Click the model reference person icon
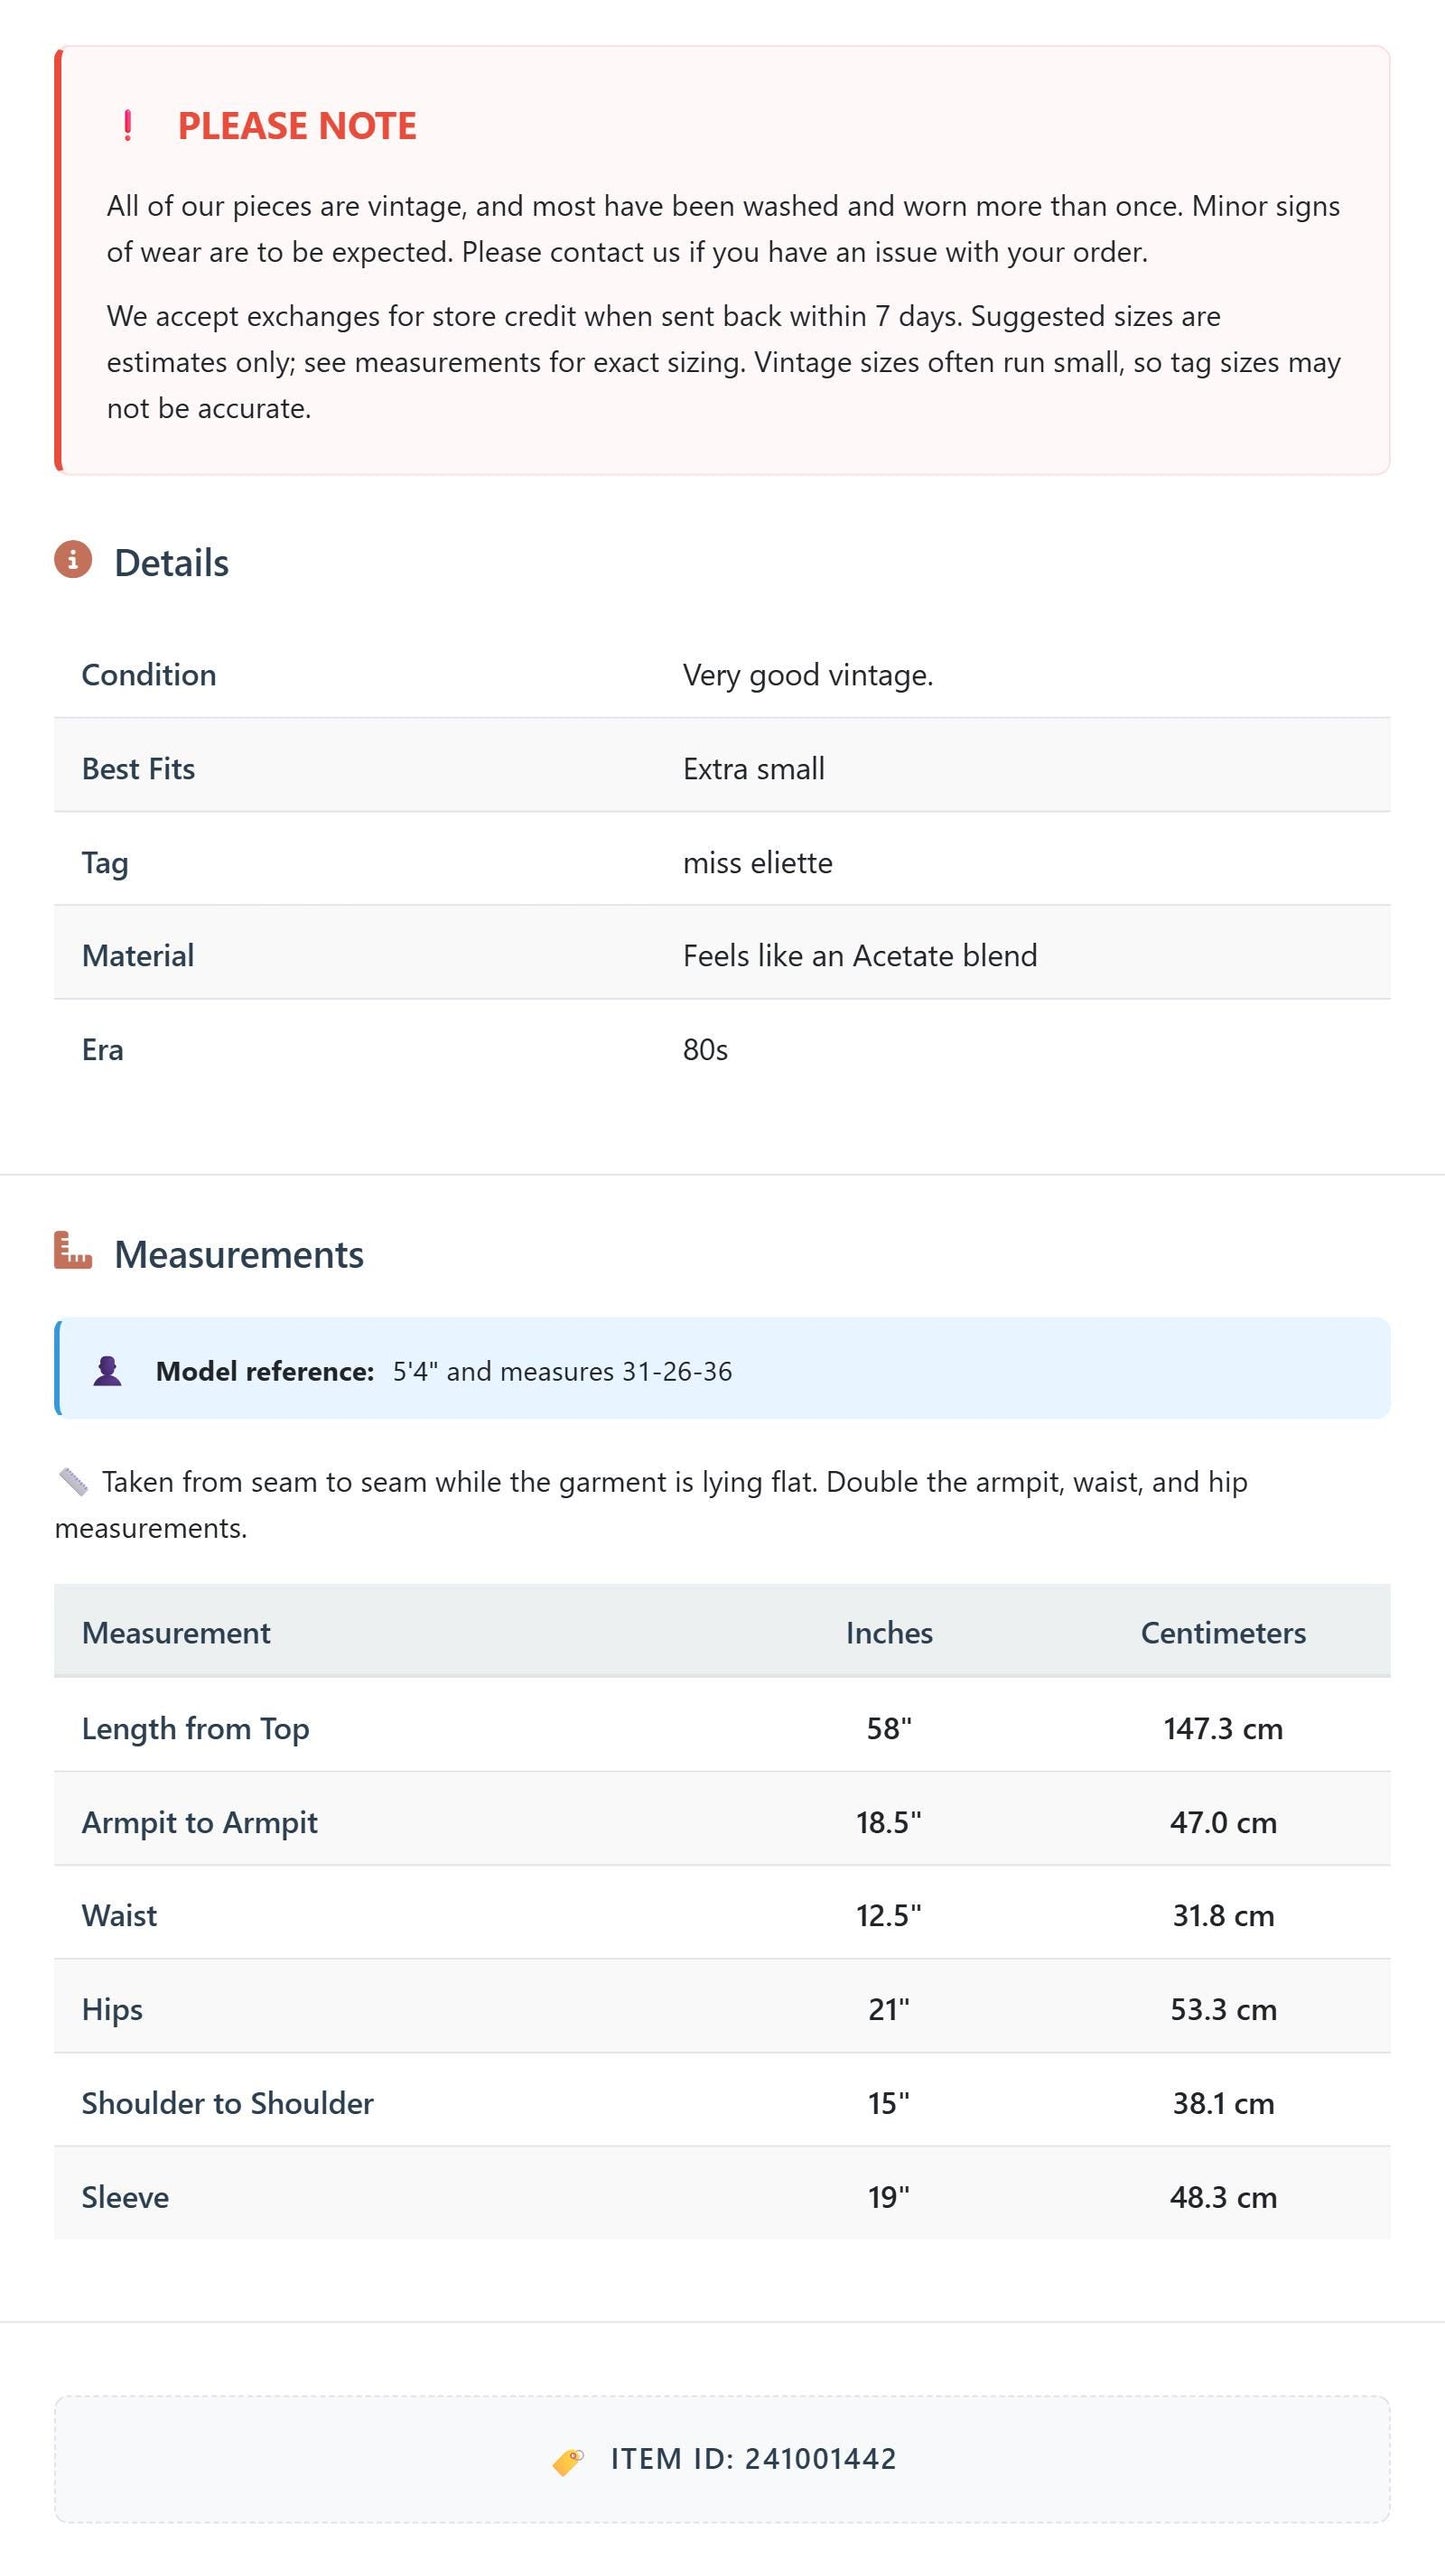Image resolution: width=1445 pixels, height=2570 pixels. (107, 1370)
